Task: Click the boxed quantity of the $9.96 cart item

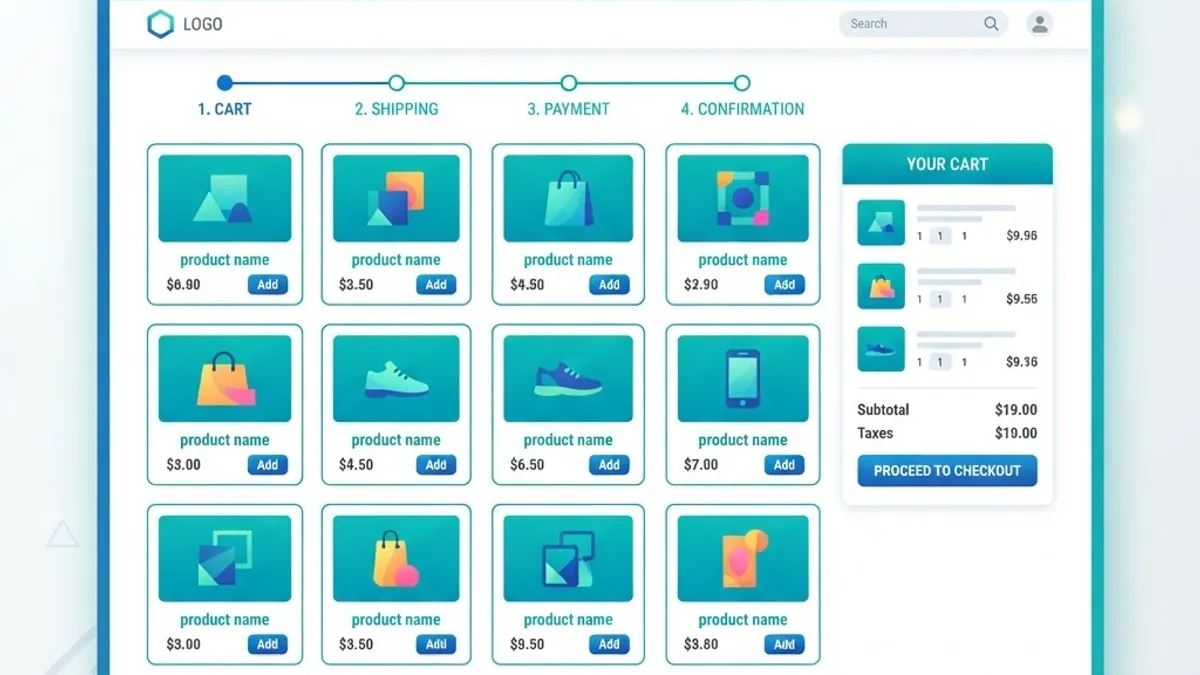Action: pyautogui.click(x=940, y=236)
